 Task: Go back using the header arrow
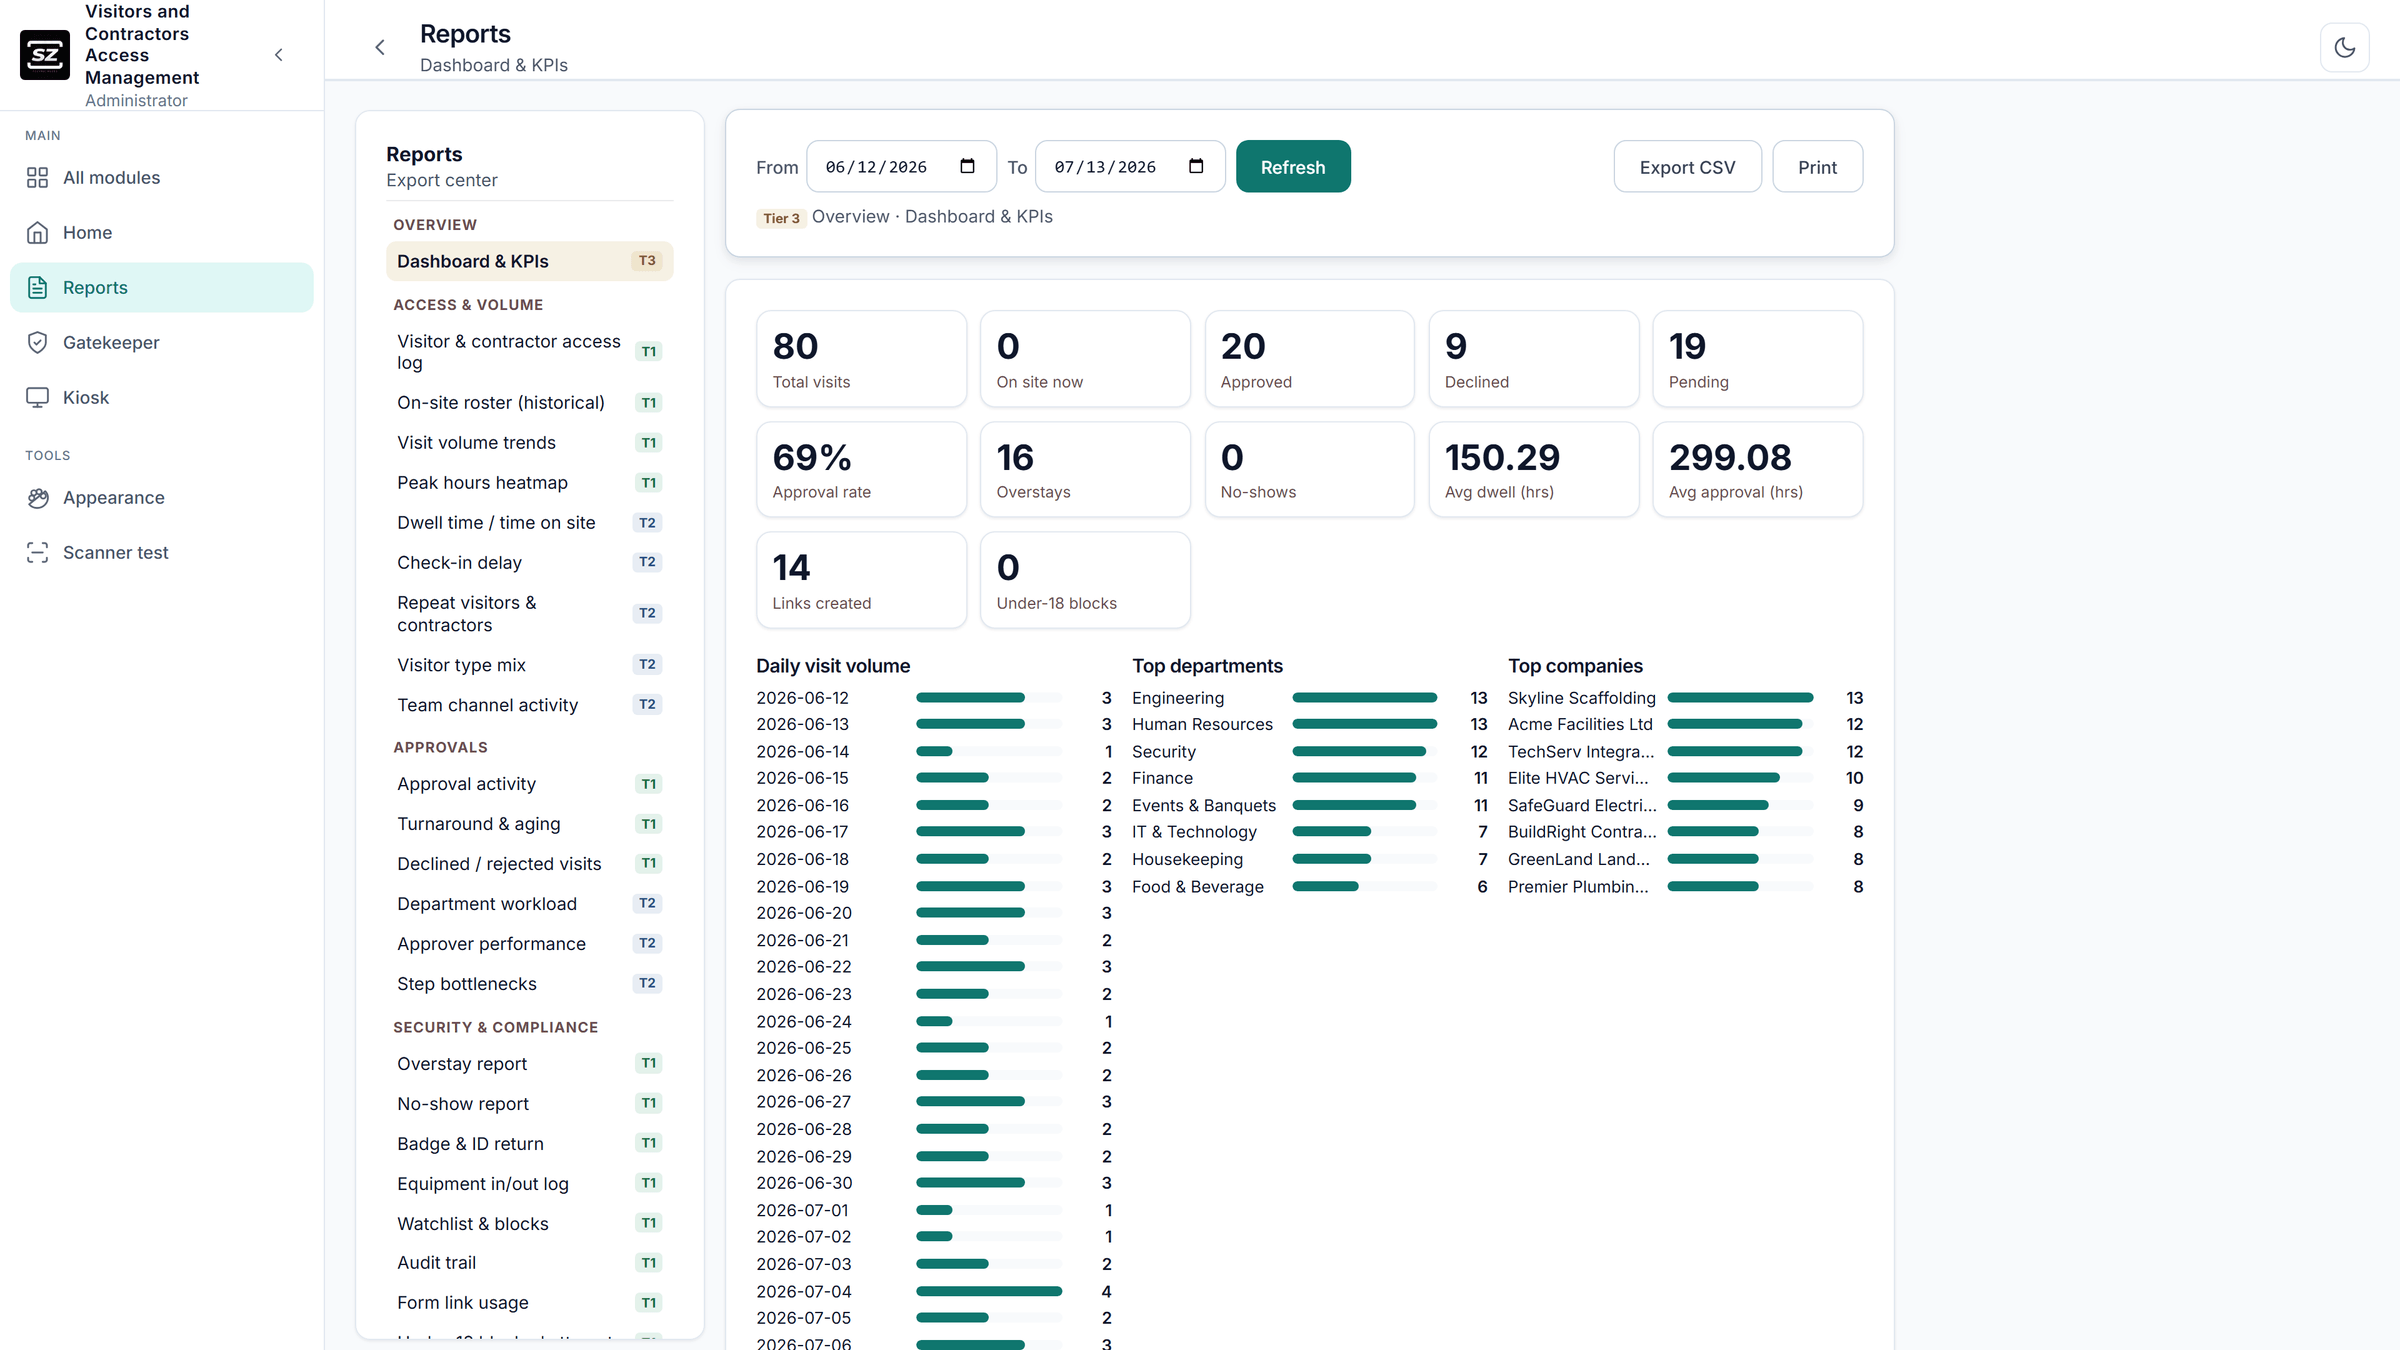pos(380,47)
